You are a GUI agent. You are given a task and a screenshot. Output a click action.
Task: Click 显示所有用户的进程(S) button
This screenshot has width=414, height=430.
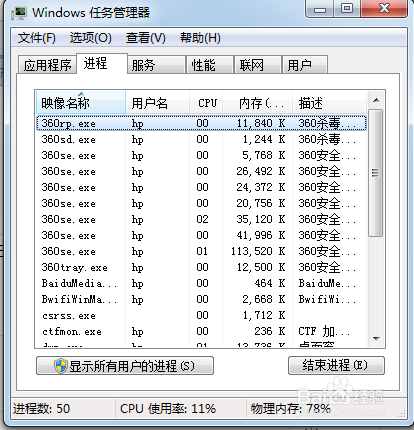coord(125,366)
